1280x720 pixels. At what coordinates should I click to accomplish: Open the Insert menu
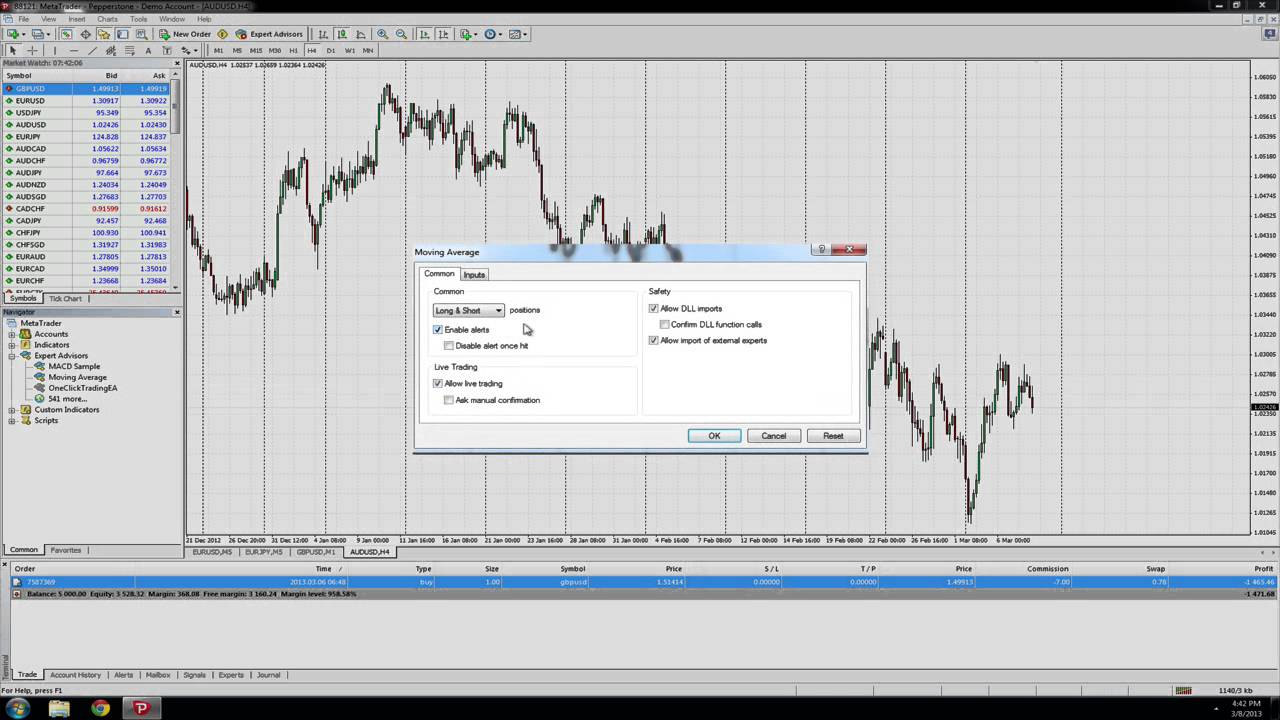pyautogui.click(x=76, y=19)
